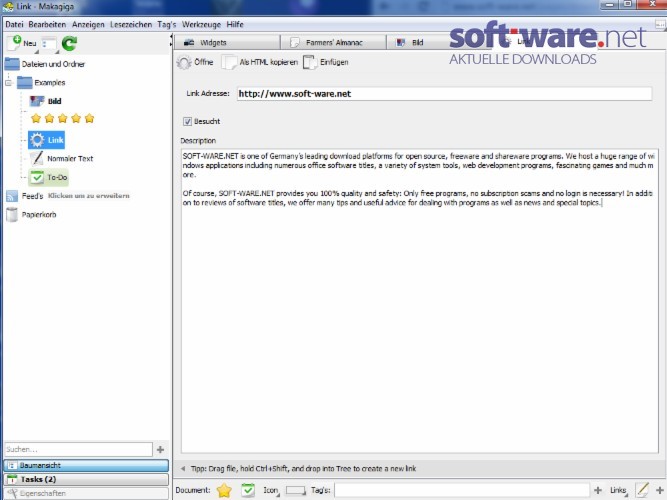Screen dimensions: 667x500
Task: Click the note pencil icon beside Links
Action: pos(642,490)
